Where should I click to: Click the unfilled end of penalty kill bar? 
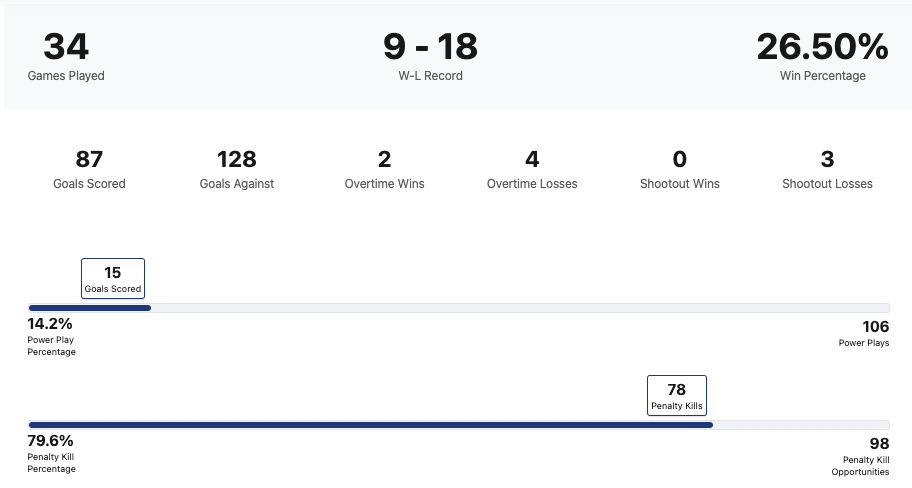tap(800, 425)
